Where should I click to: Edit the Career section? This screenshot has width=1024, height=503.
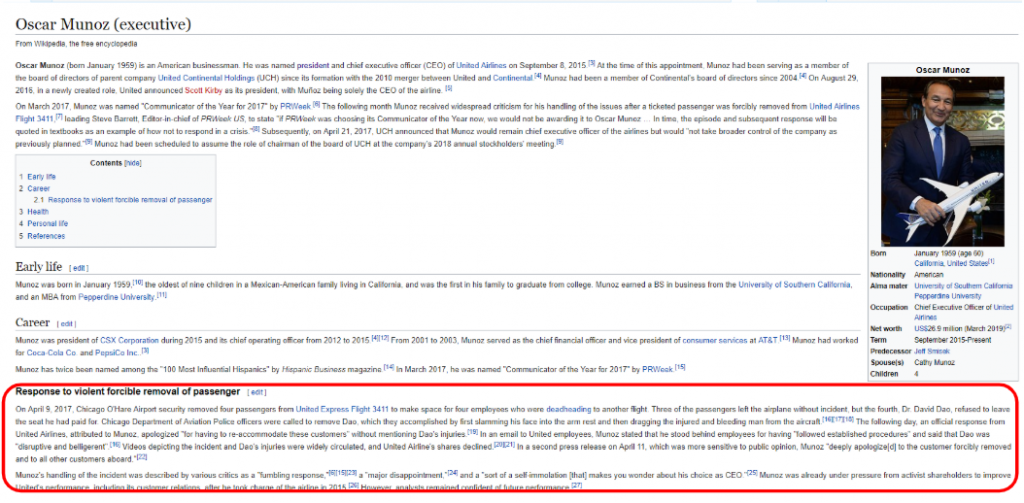[66, 324]
